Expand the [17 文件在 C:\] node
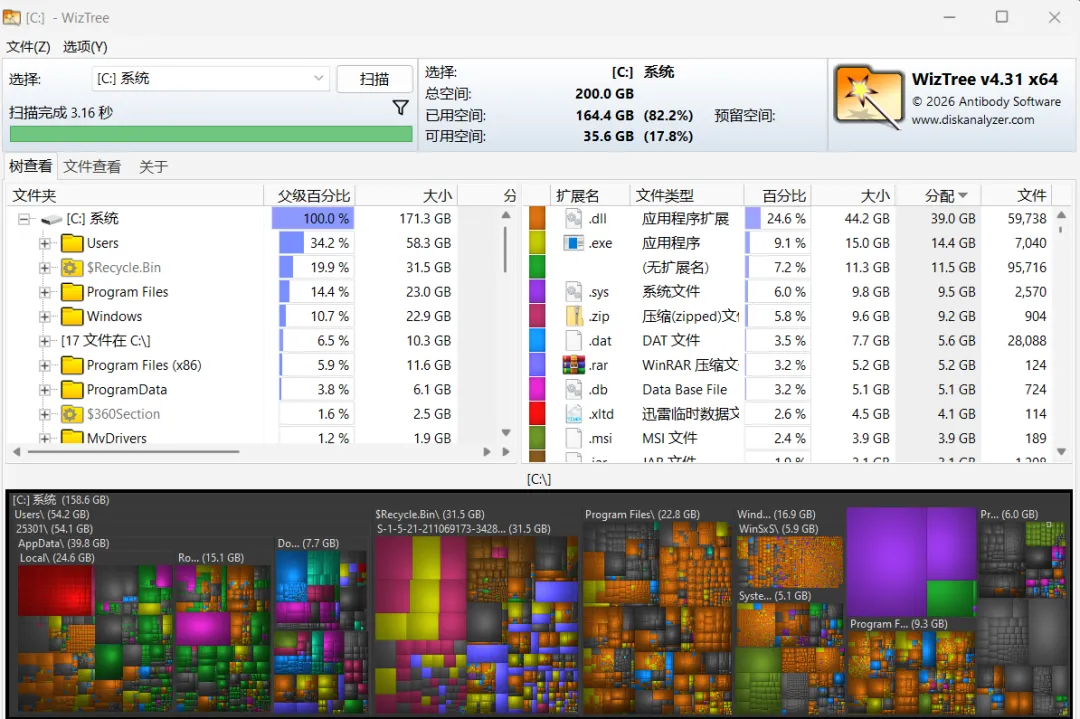This screenshot has width=1080, height=719. click(x=45, y=341)
